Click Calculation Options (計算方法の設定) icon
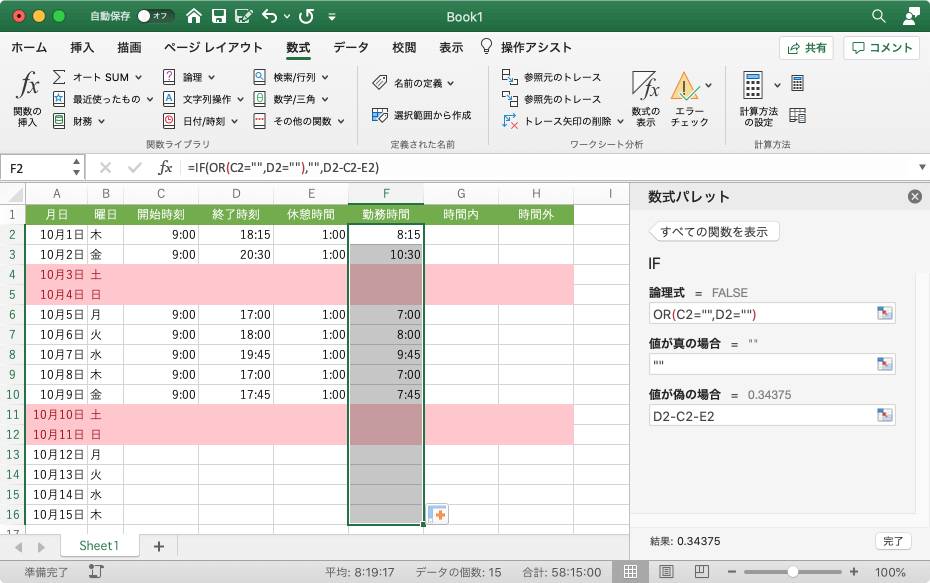 [x=753, y=85]
